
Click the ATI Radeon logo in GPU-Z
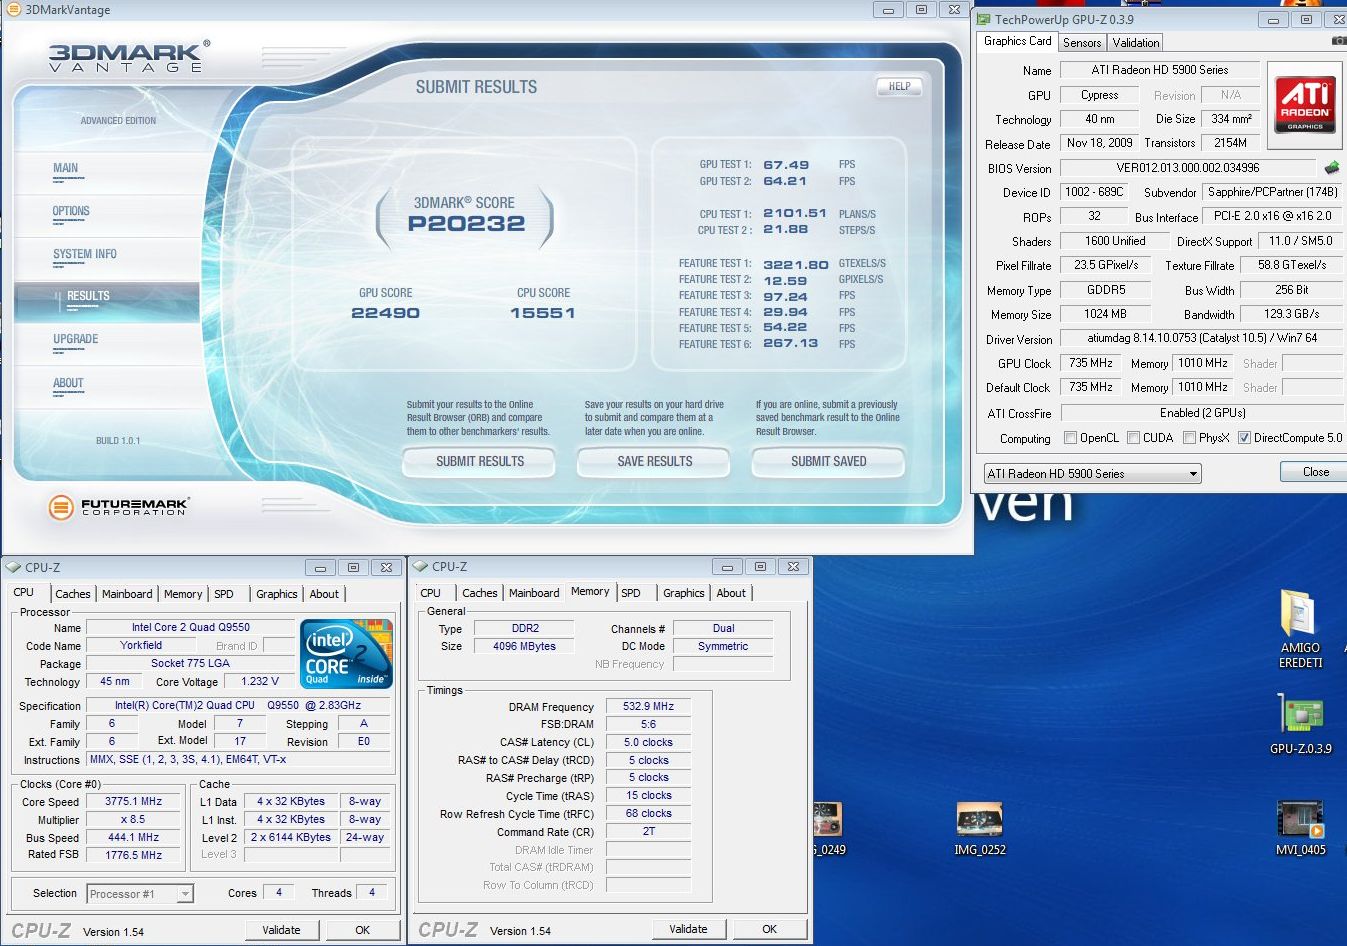pos(1305,104)
